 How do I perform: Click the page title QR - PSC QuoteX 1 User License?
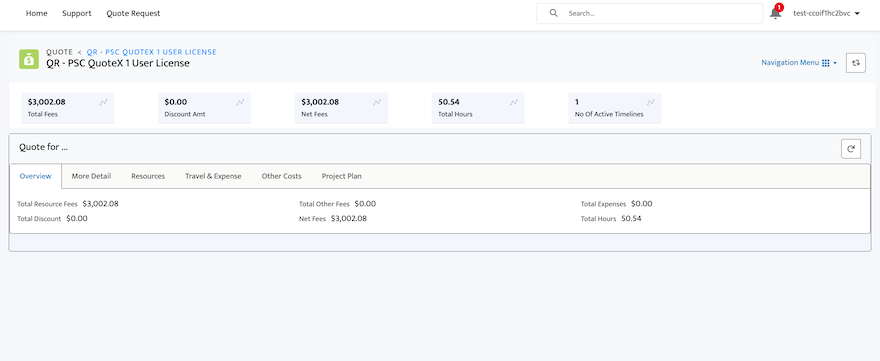[x=118, y=63]
